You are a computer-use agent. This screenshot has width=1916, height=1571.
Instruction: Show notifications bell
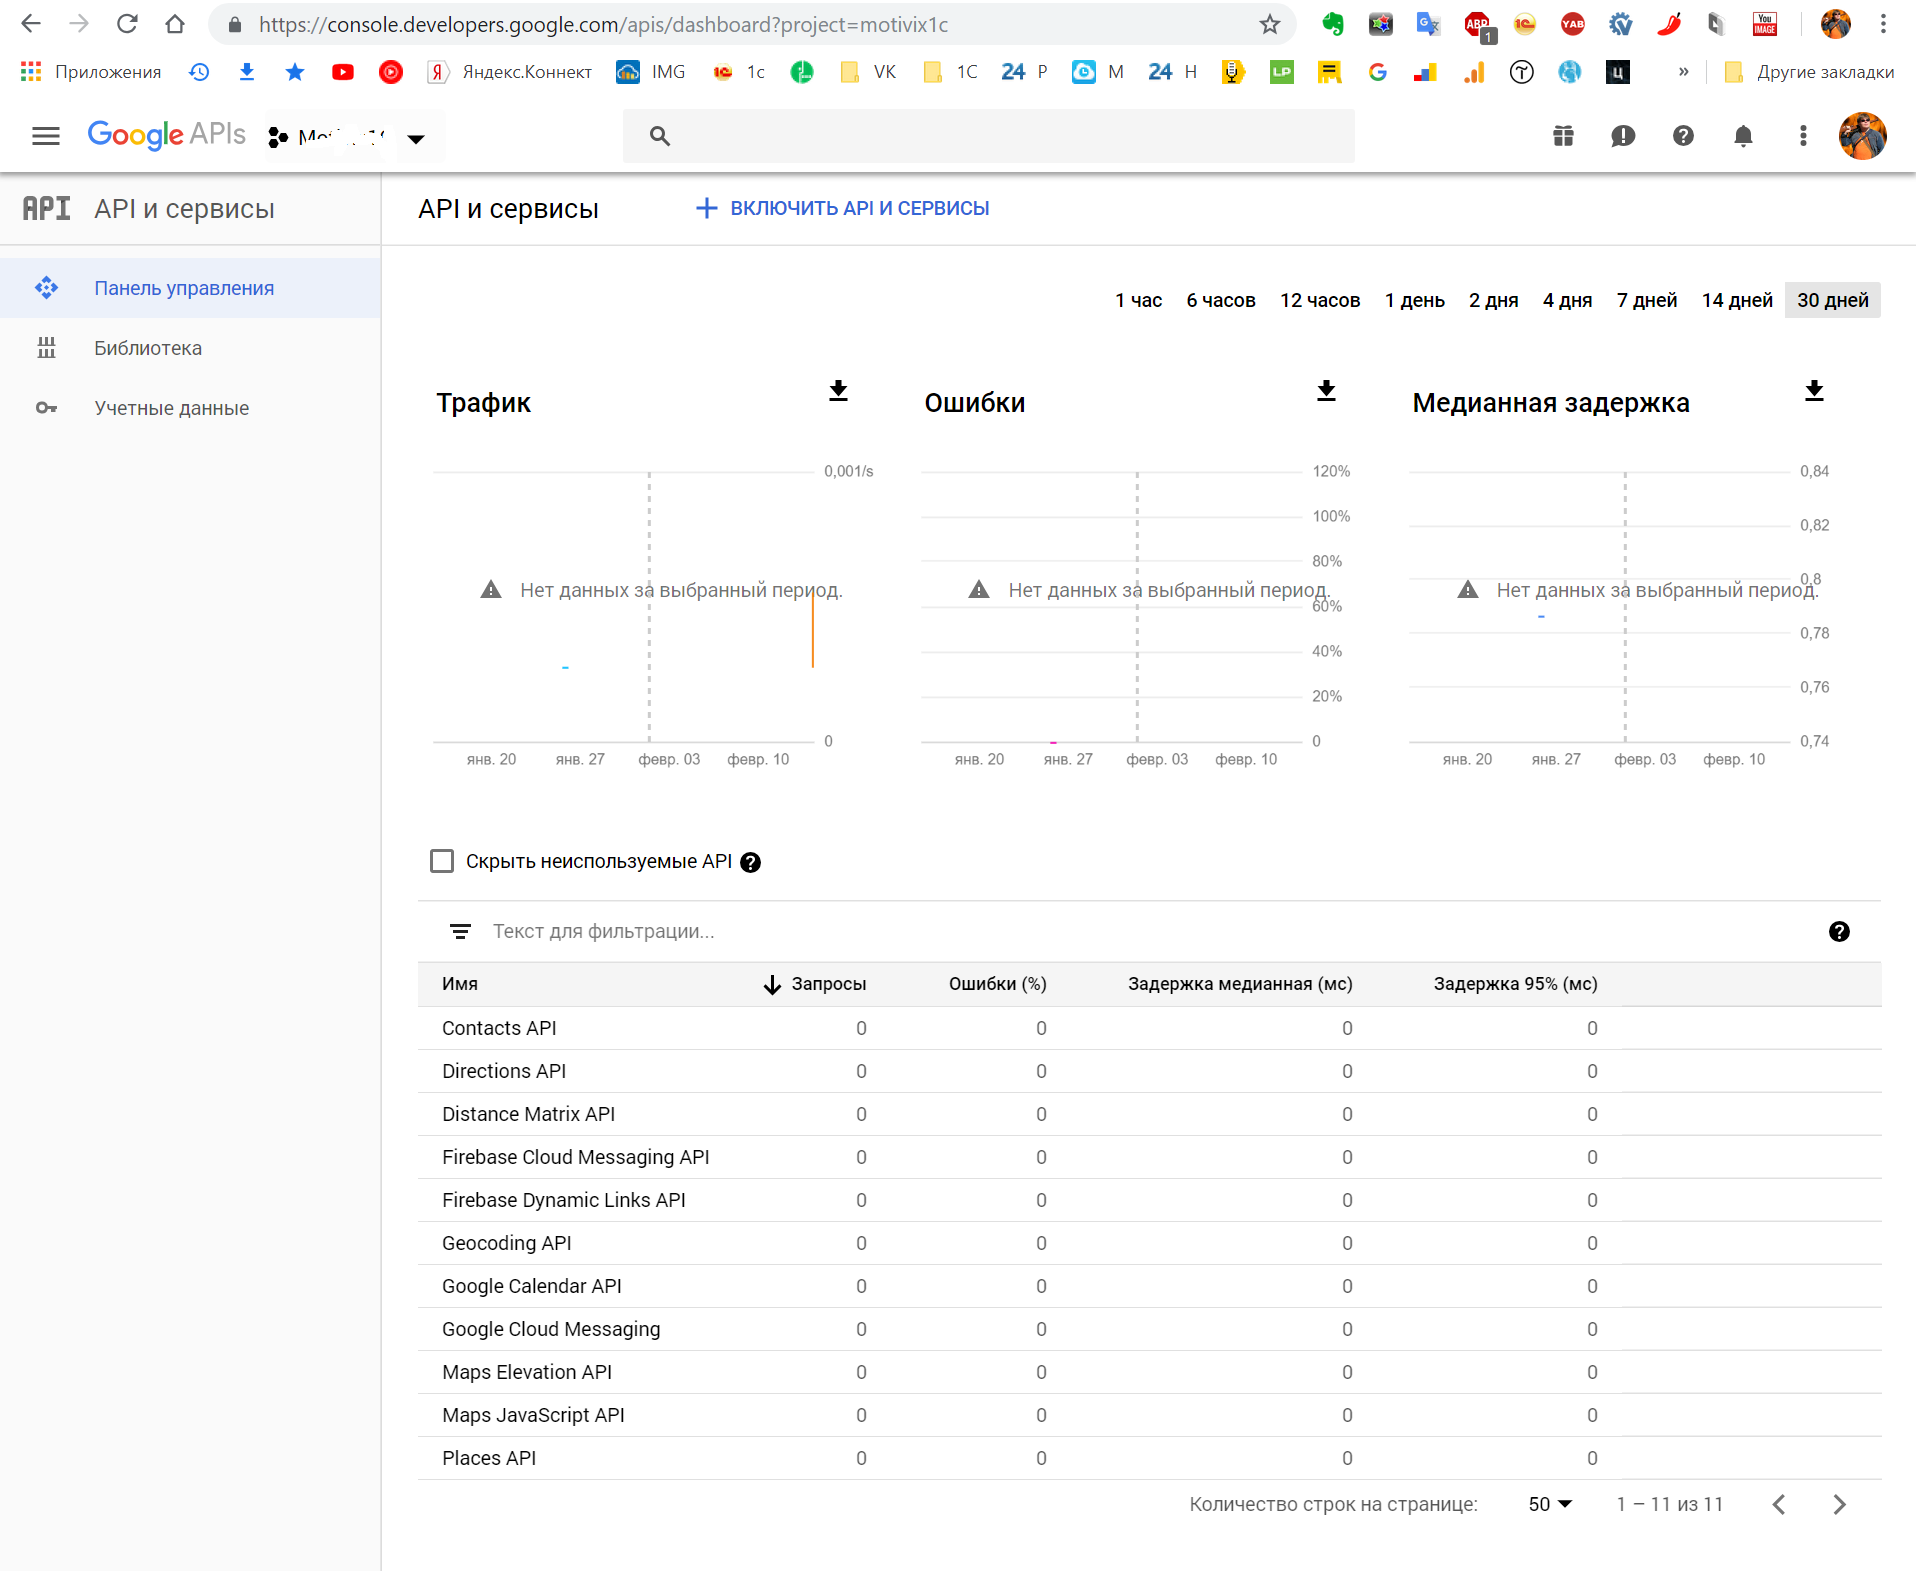click(1743, 136)
